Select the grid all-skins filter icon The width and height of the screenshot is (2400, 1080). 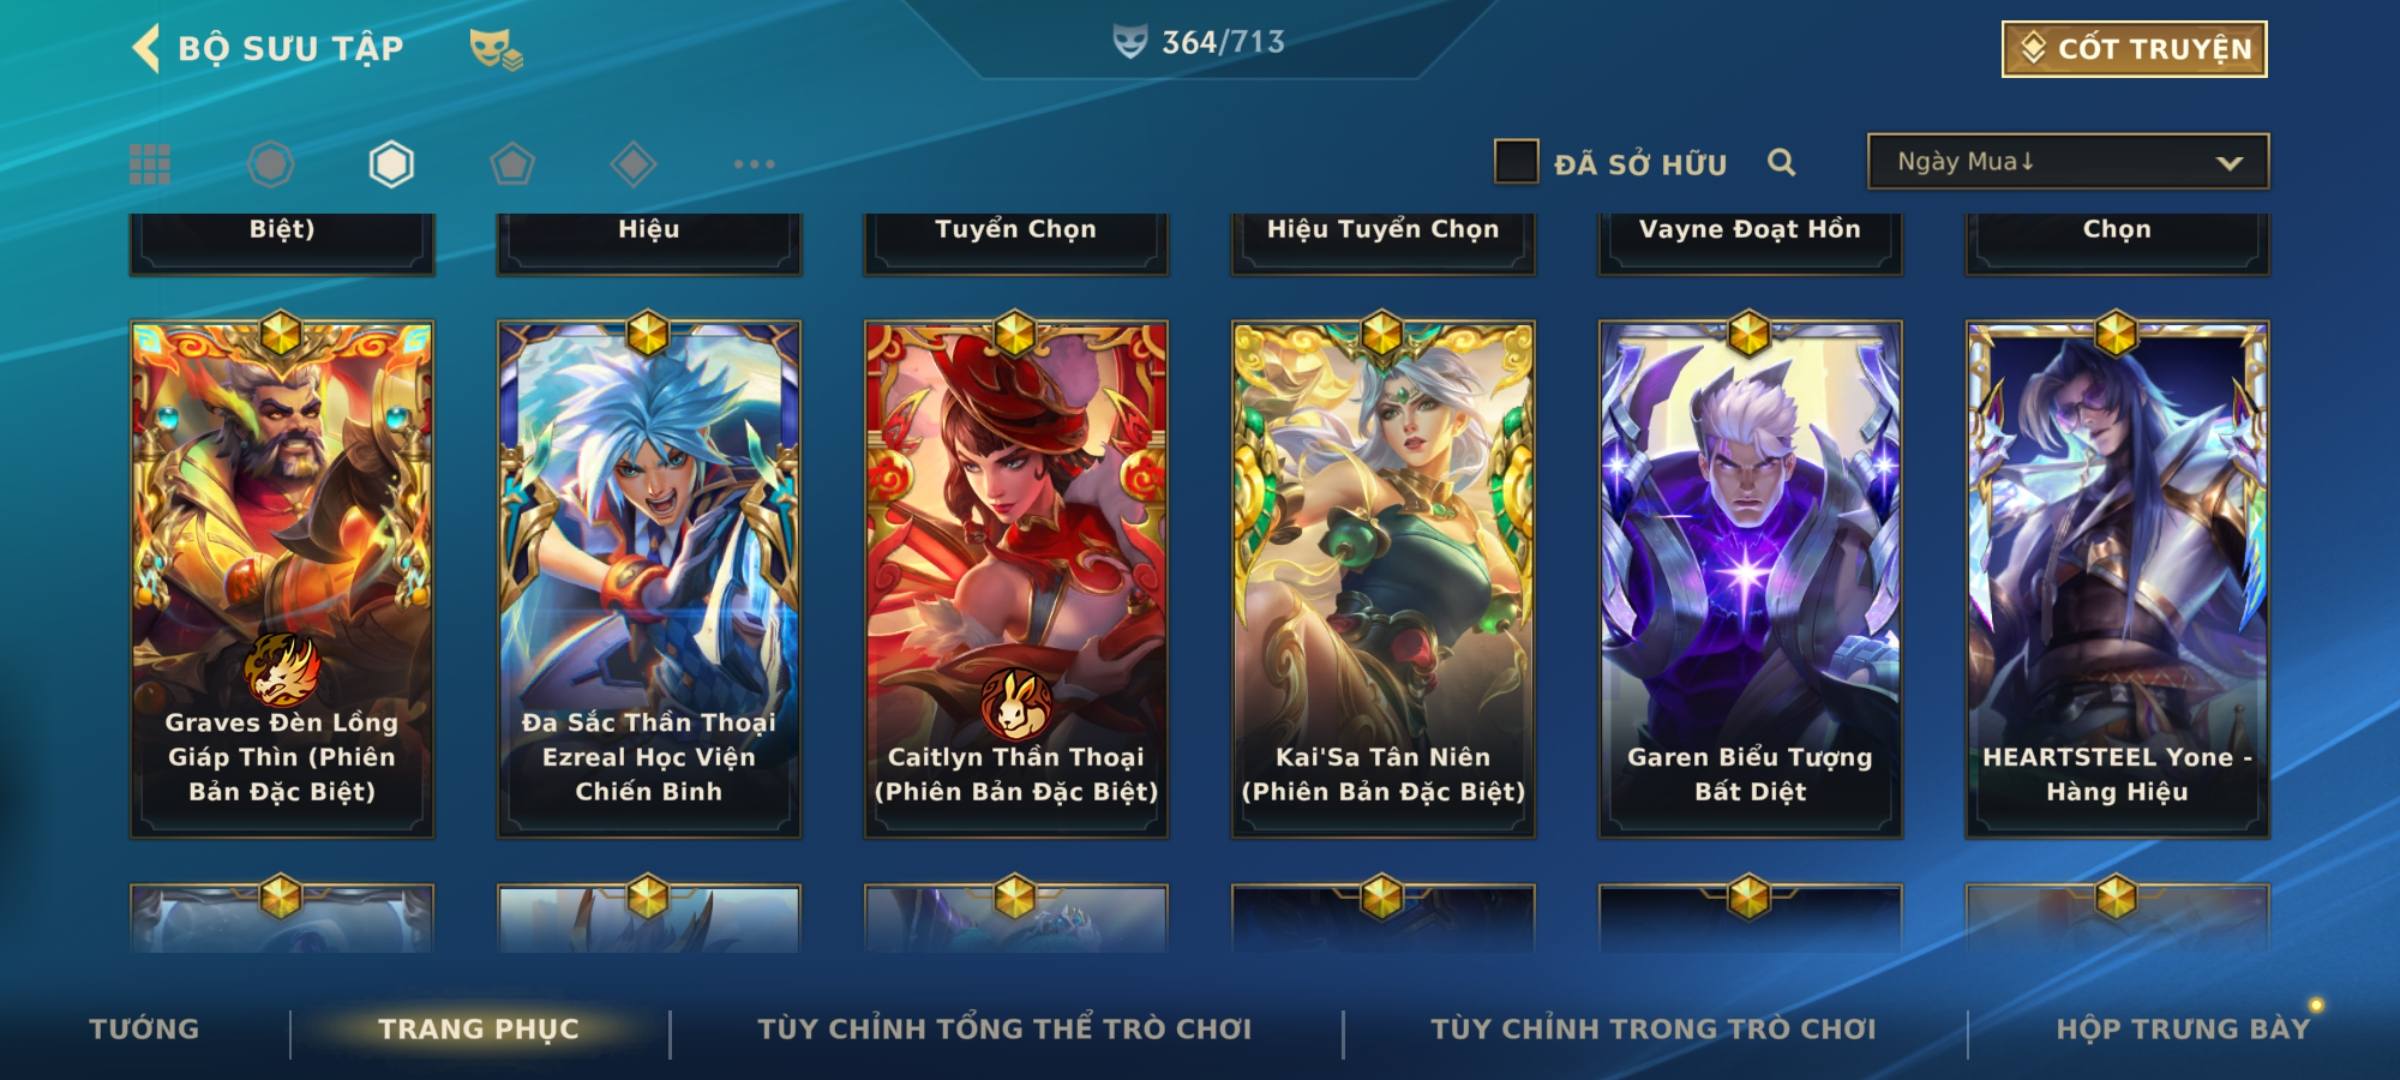click(150, 164)
